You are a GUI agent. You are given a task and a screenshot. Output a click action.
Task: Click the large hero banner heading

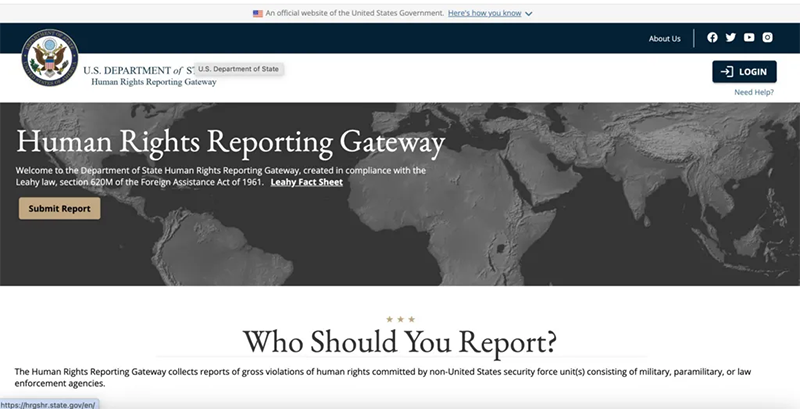pyautogui.click(x=231, y=142)
